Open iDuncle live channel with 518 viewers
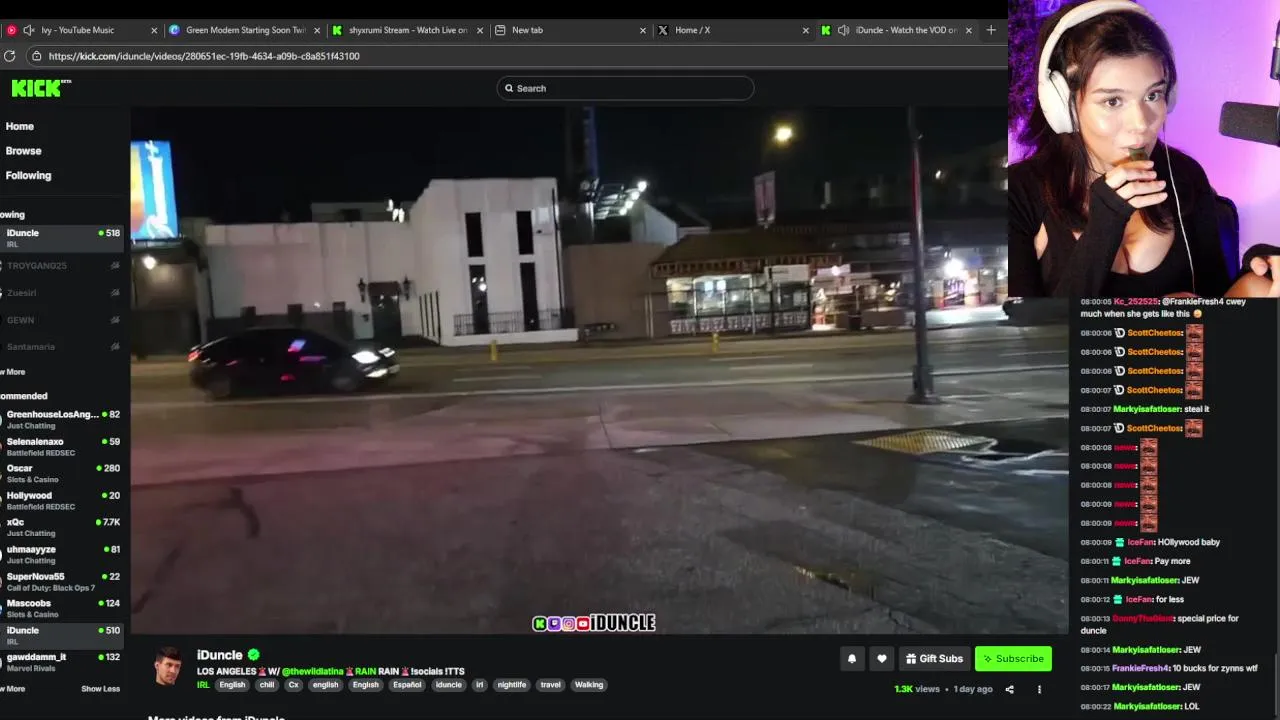The image size is (1280, 720). (x=62, y=238)
